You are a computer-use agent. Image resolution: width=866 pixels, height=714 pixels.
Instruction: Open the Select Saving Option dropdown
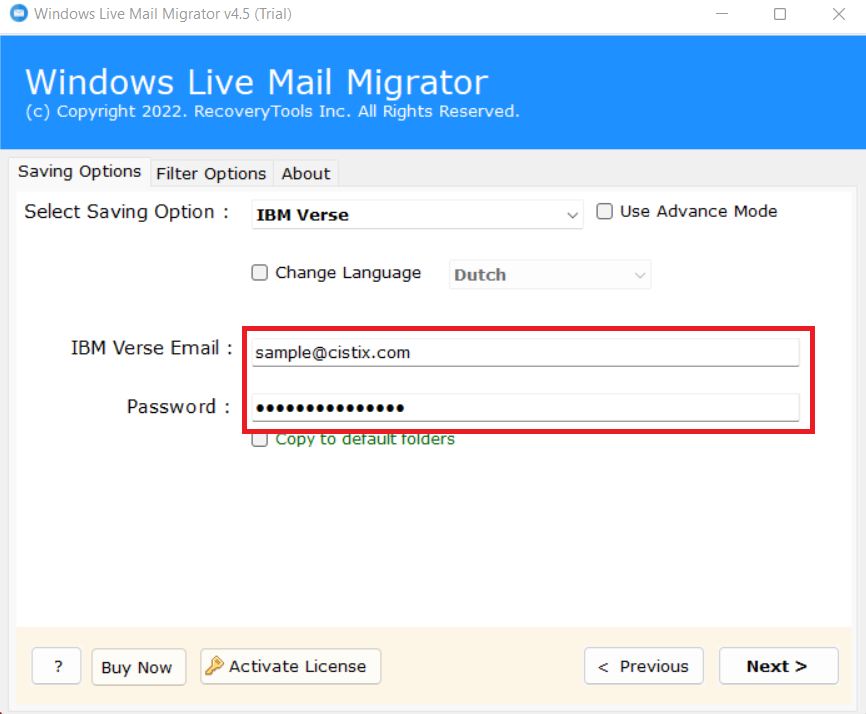tap(417, 215)
